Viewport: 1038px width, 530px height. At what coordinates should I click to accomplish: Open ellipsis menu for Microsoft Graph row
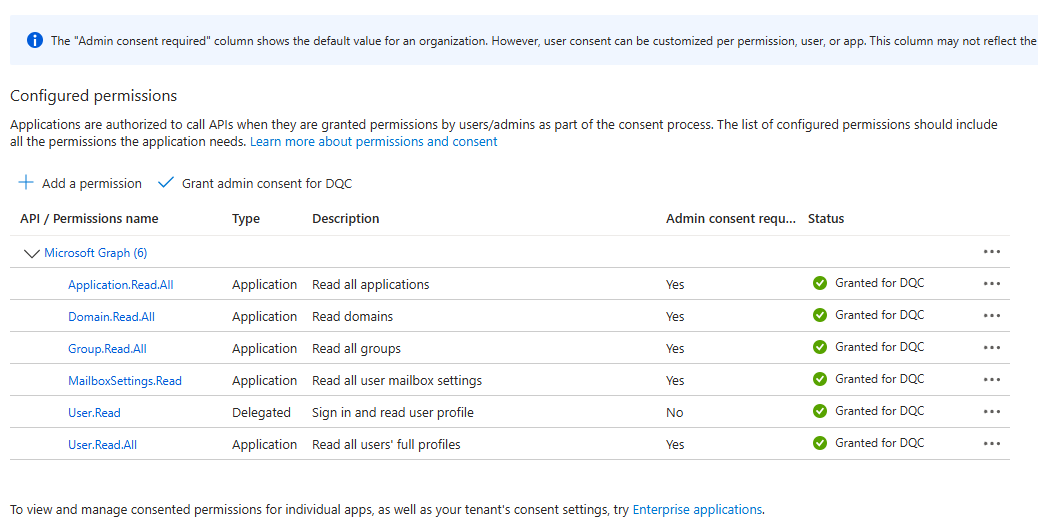(x=991, y=252)
